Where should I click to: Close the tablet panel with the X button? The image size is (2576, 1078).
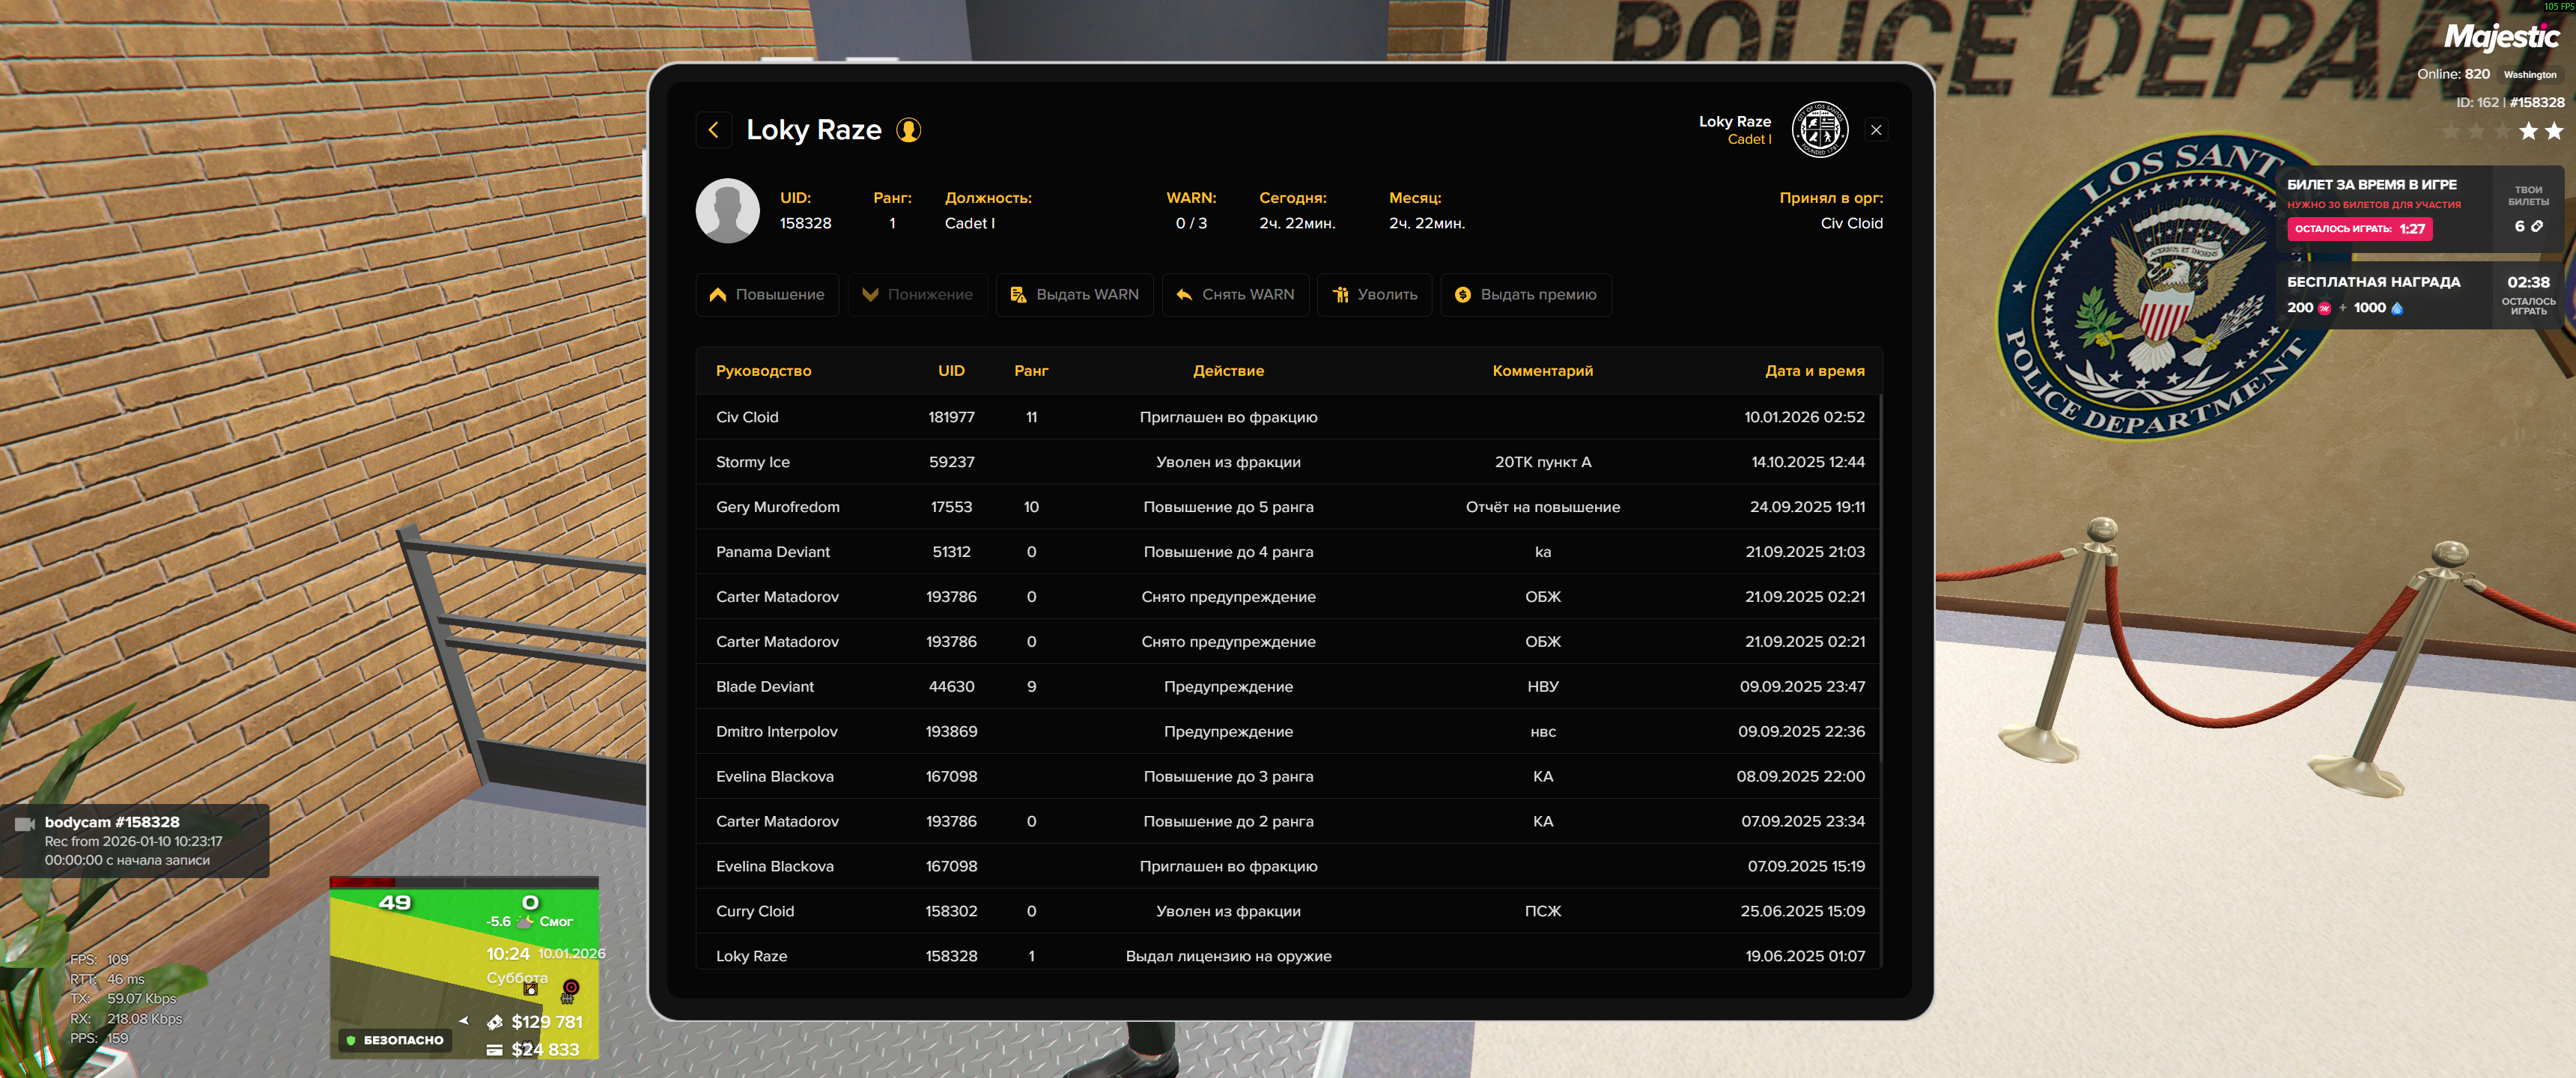pyautogui.click(x=1876, y=130)
